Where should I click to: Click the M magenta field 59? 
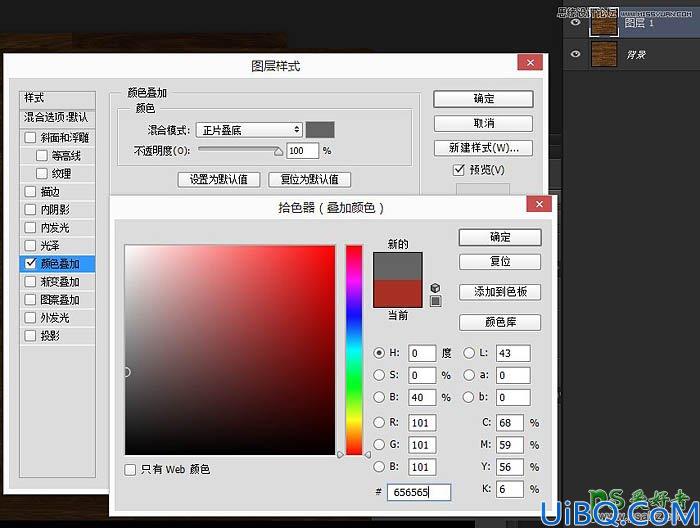click(509, 445)
